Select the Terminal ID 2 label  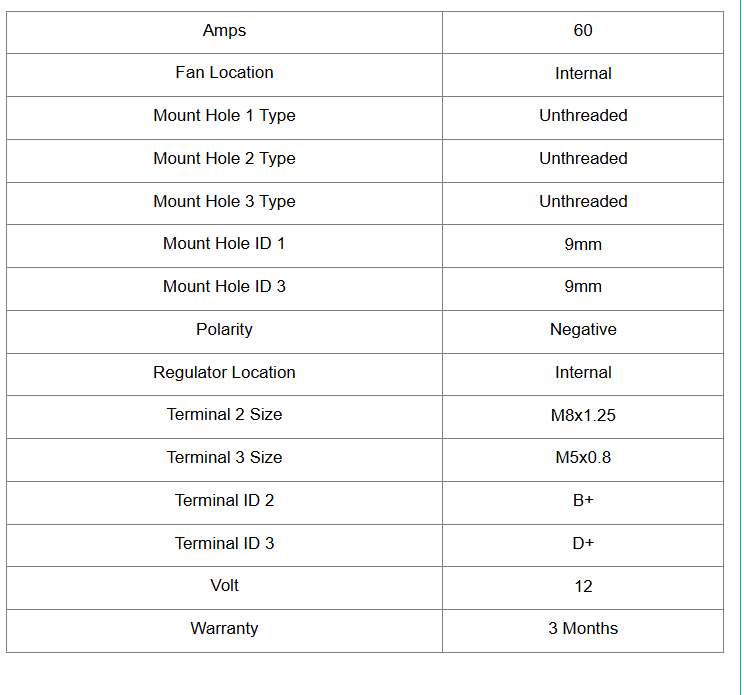pyautogui.click(x=224, y=501)
